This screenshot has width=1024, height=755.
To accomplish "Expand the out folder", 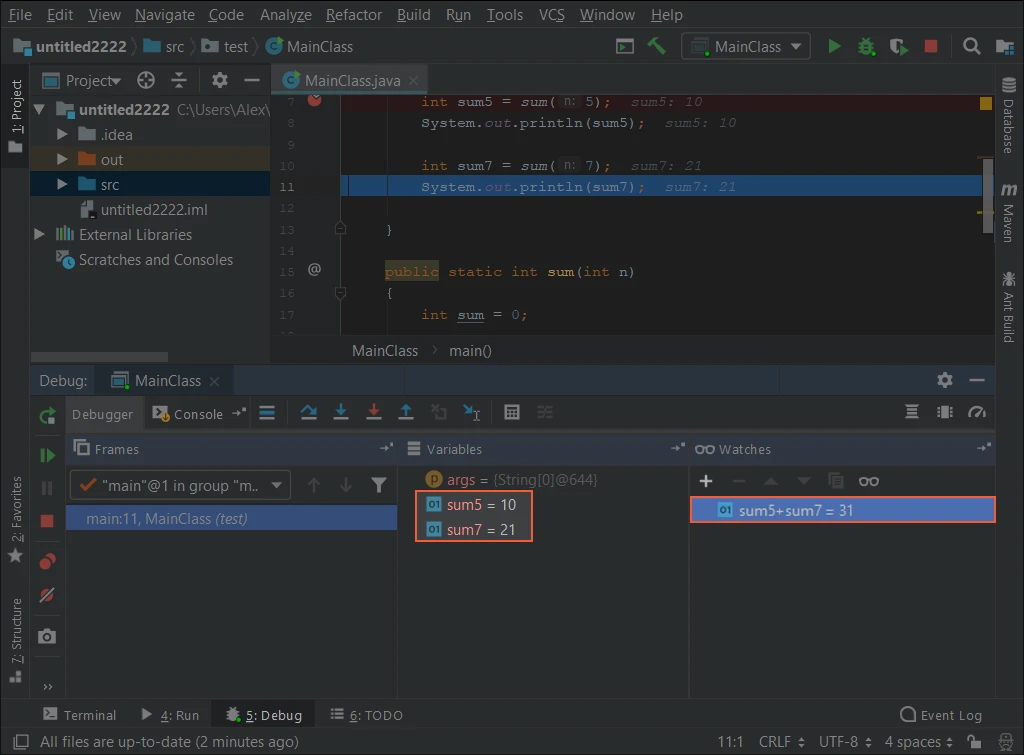I will [x=62, y=159].
